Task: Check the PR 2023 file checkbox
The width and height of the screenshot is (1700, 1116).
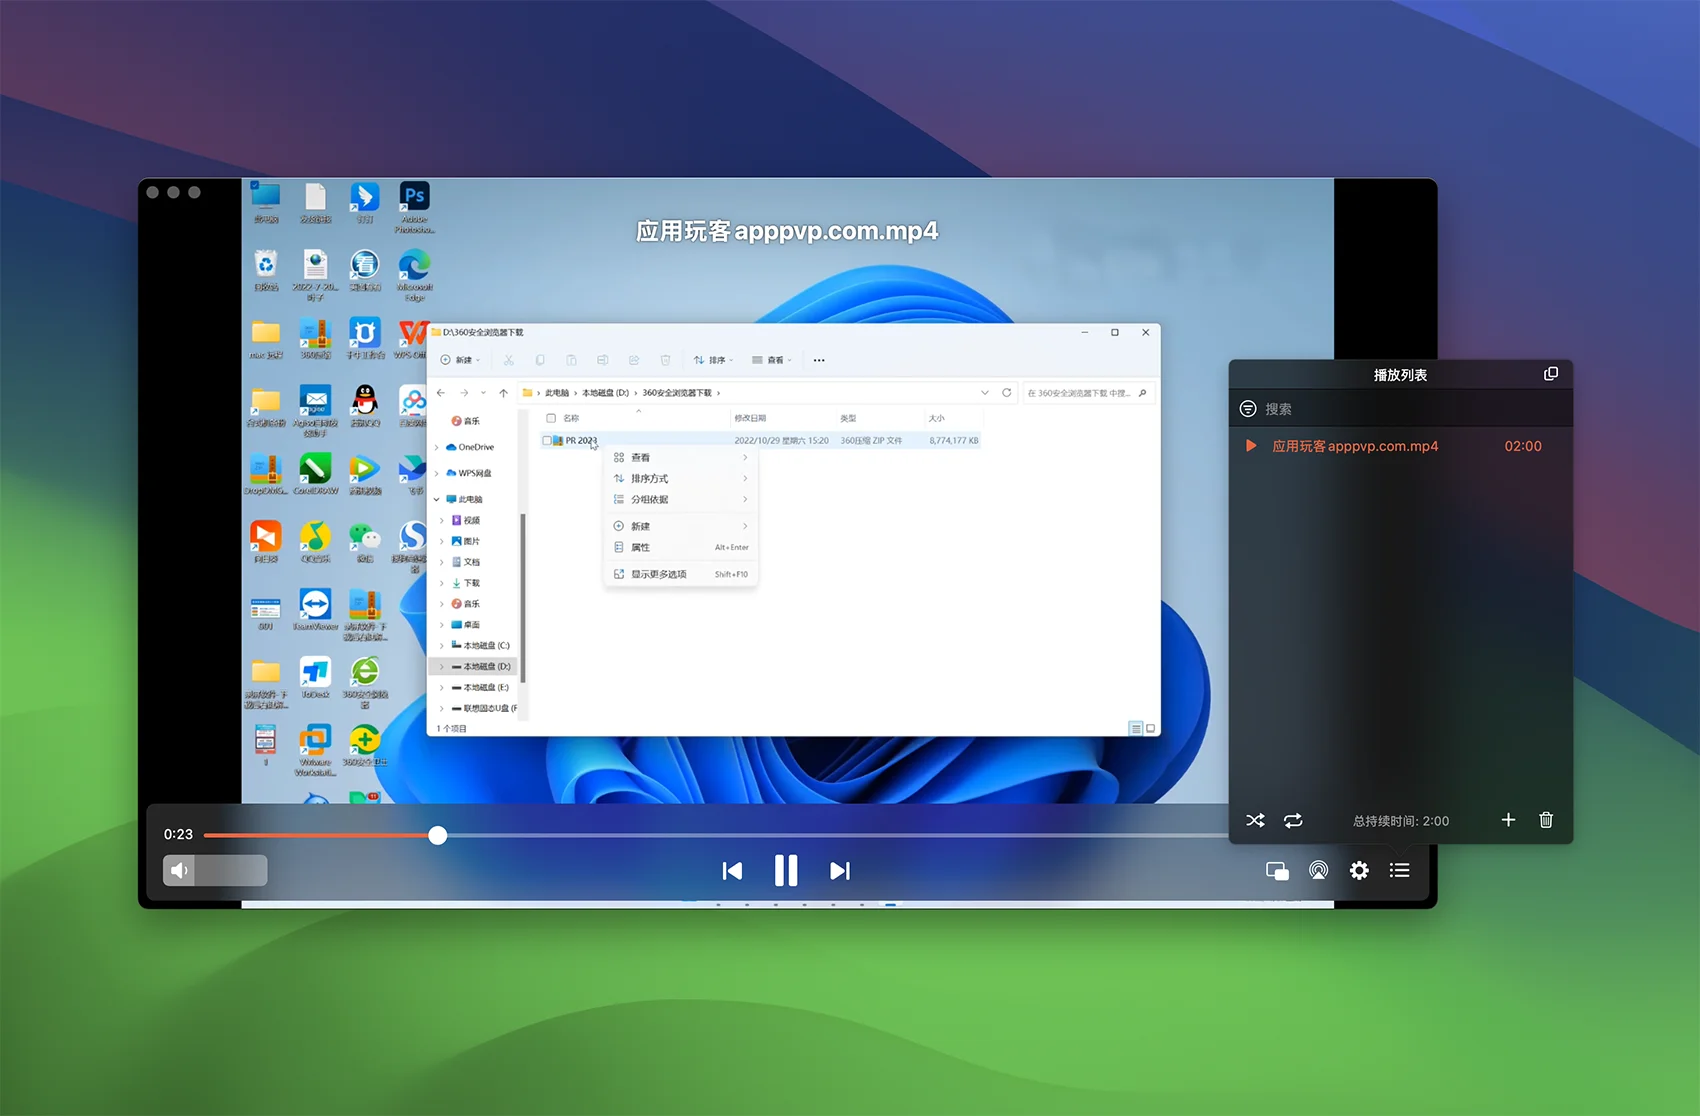Action: pos(547,440)
